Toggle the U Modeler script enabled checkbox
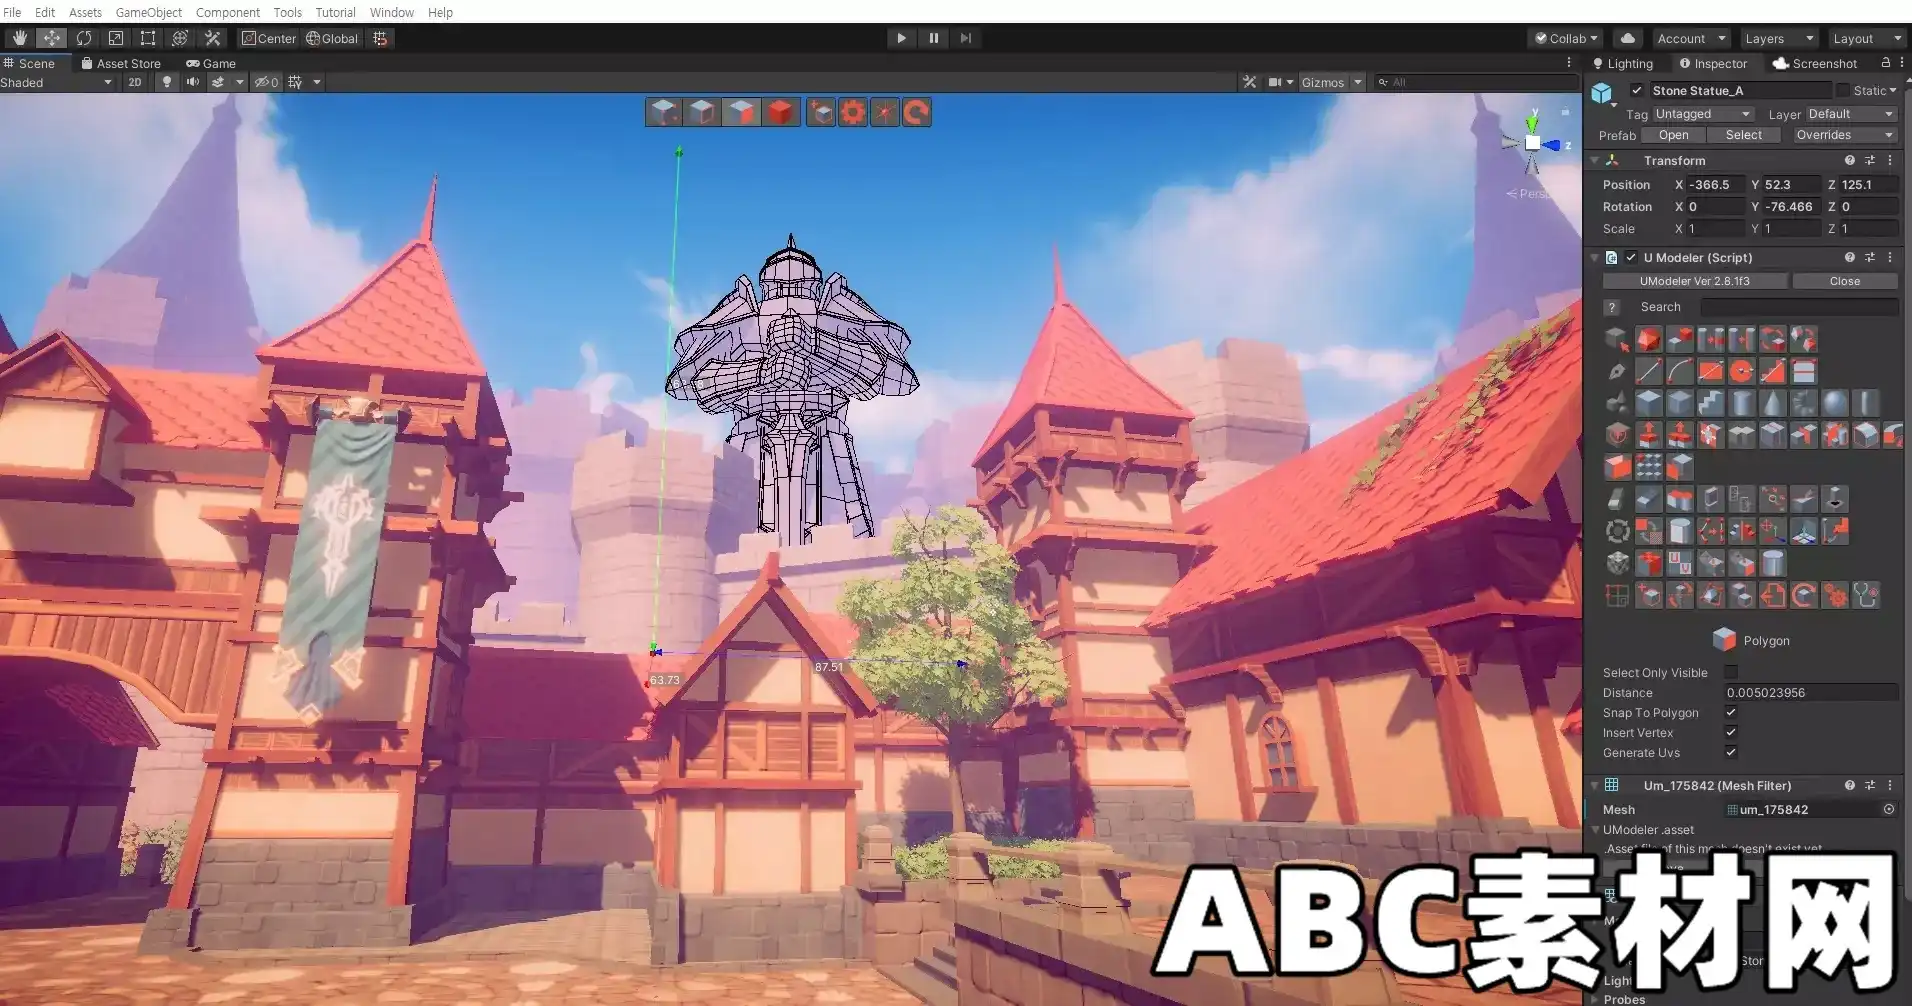The width and height of the screenshot is (1912, 1006). coord(1631,257)
